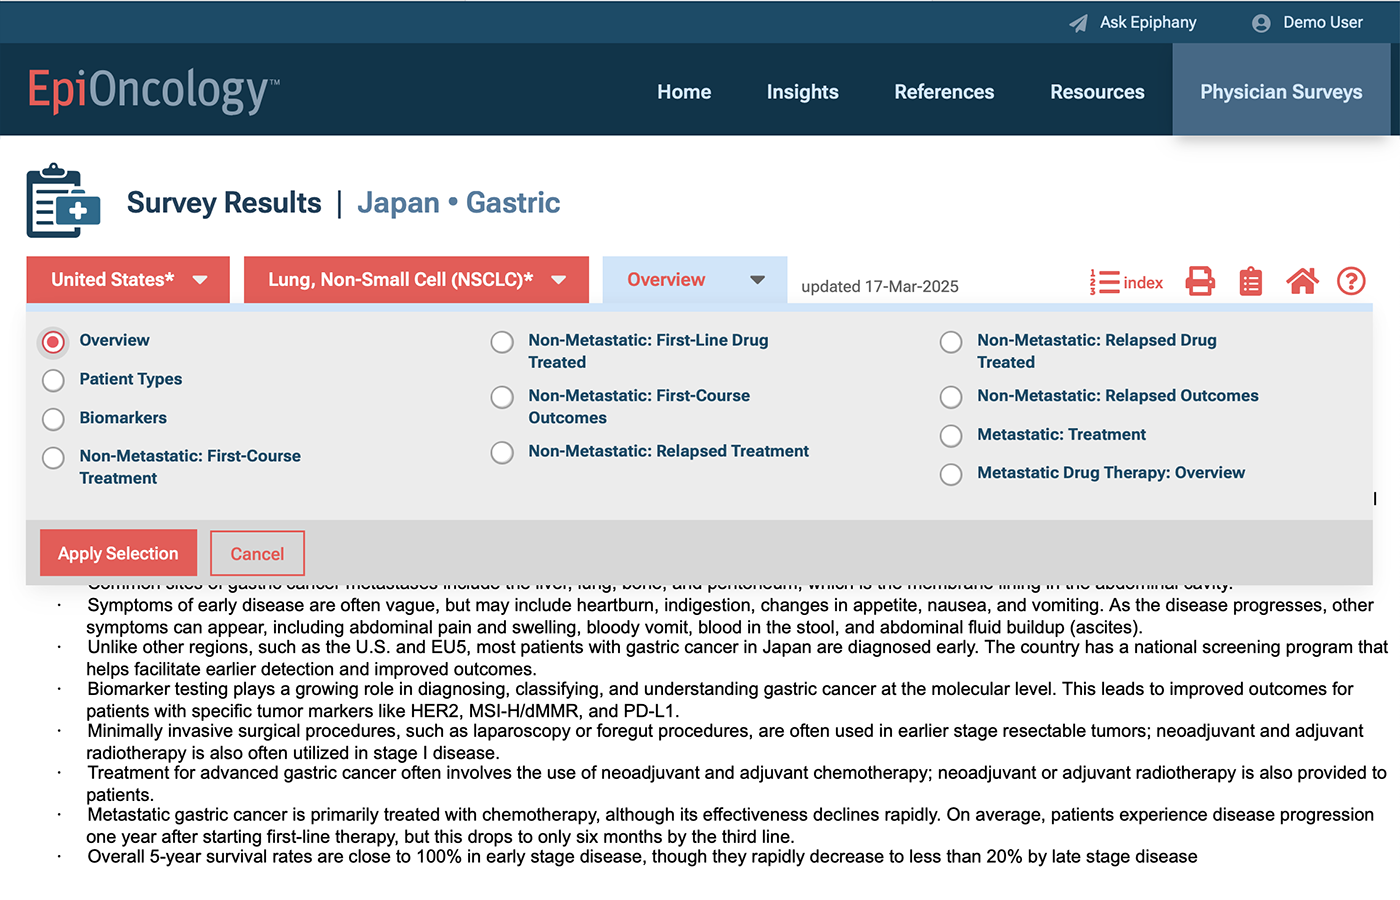Click the red home icon
The image size is (1400, 900).
pyautogui.click(x=1302, y=282)
